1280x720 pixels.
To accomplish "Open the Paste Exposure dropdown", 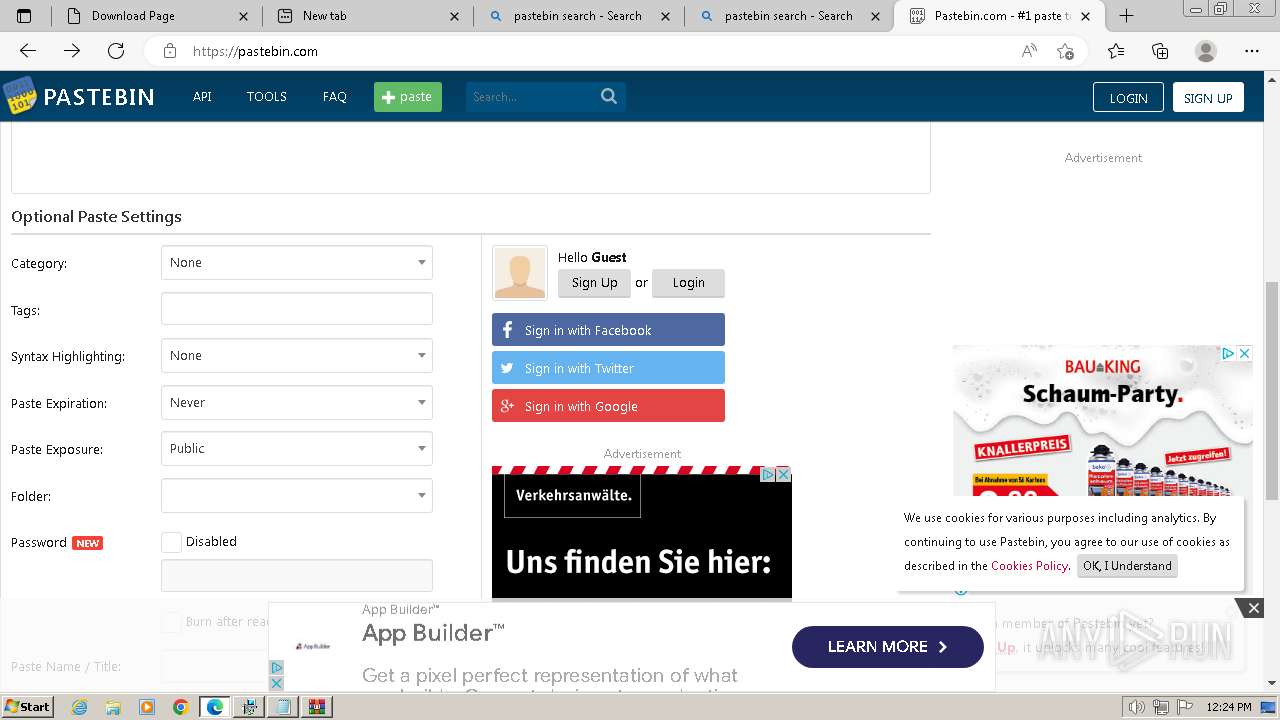I will [x=297, y=449].
